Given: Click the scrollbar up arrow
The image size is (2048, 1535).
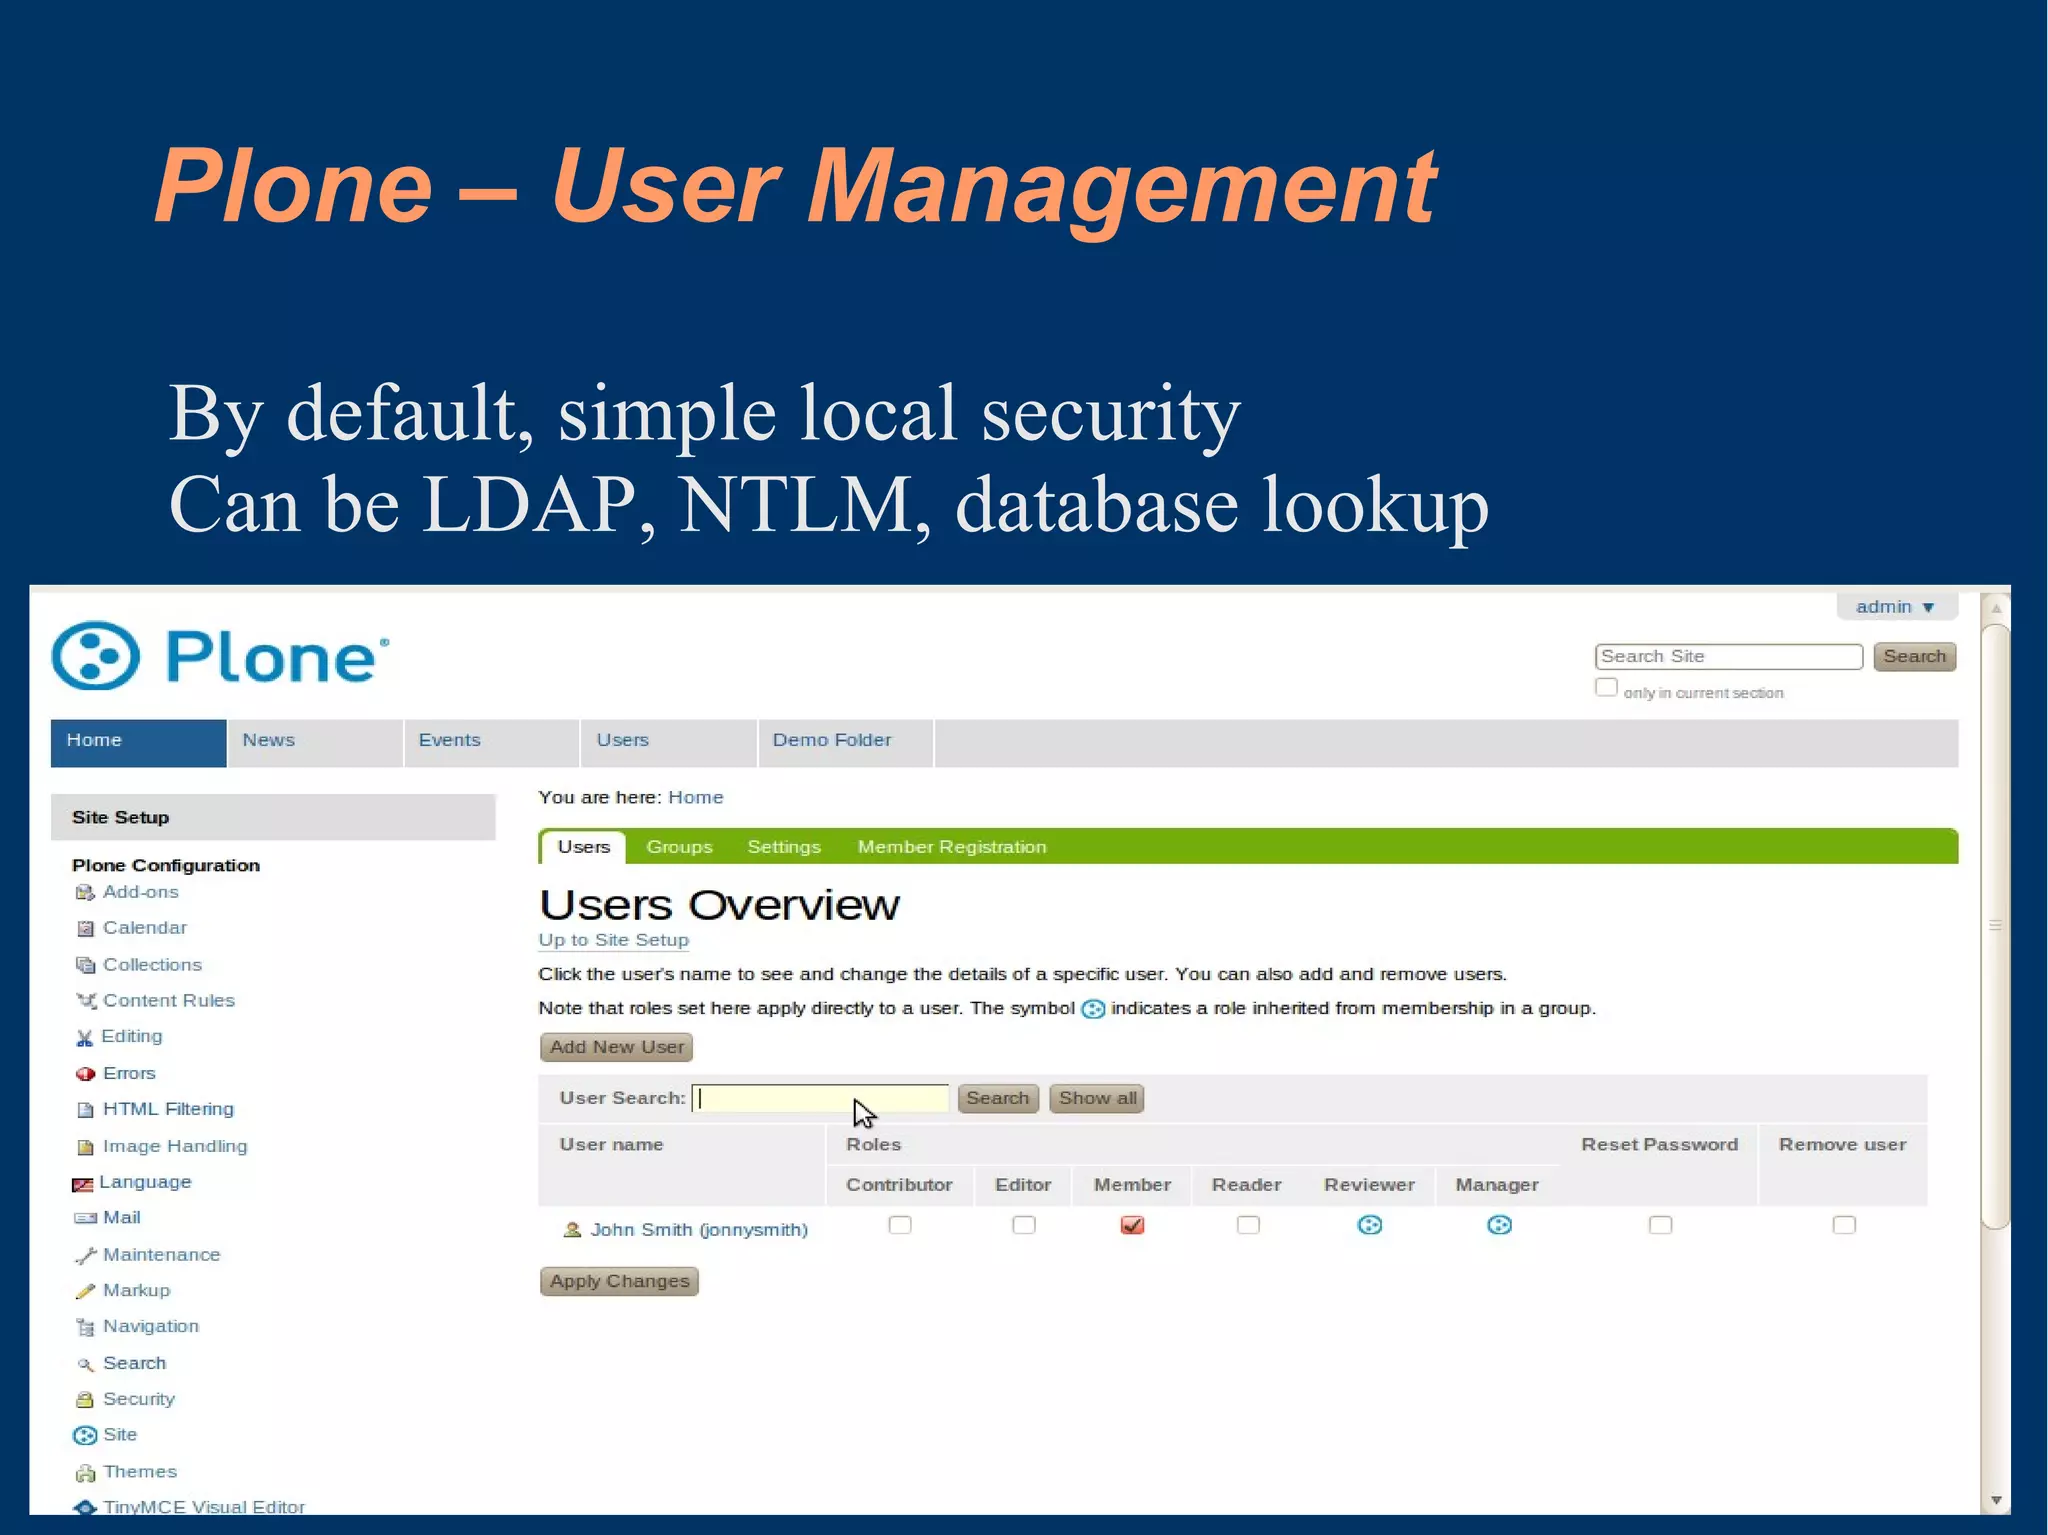Looking at the screenshot, I should click(1996, 608).
